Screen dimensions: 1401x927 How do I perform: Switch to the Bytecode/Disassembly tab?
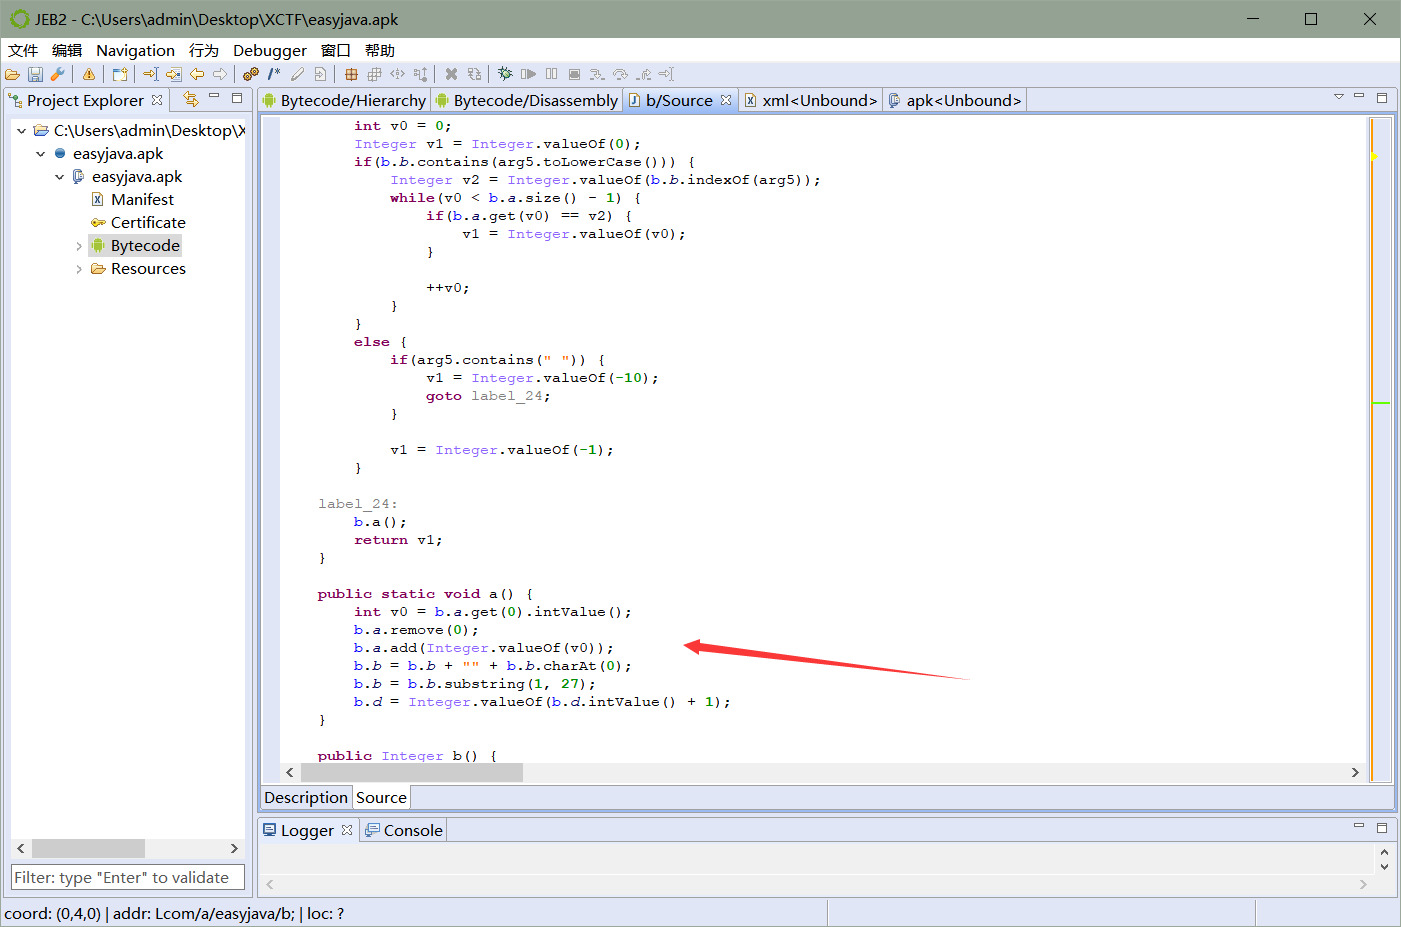[x=527, y=100]
